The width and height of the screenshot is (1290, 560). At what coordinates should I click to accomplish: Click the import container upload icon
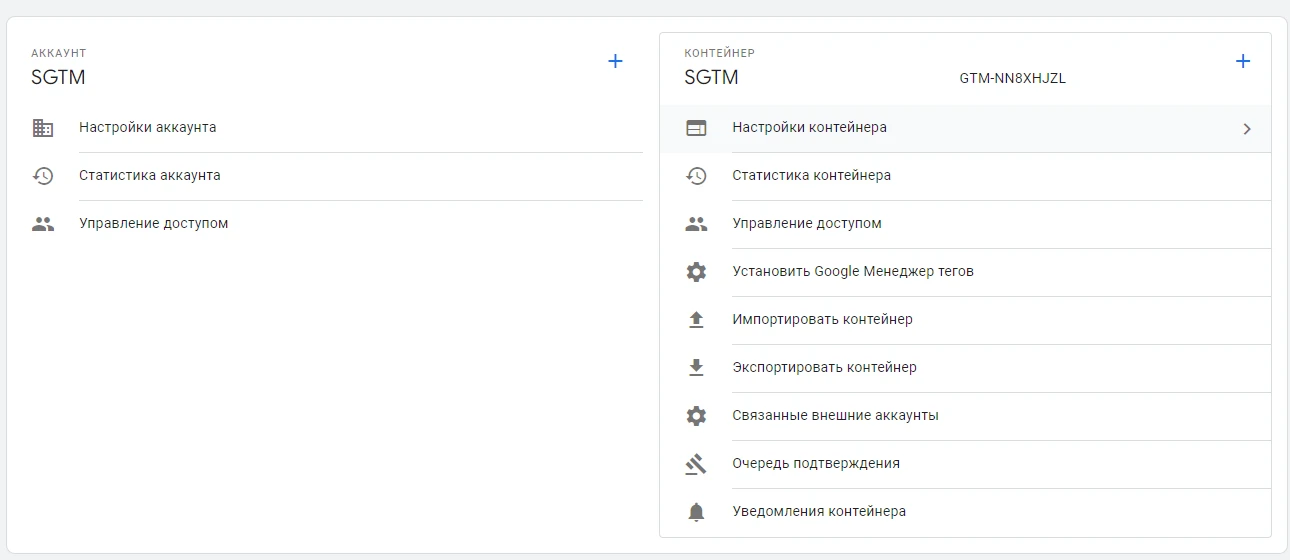click(696, 320)
